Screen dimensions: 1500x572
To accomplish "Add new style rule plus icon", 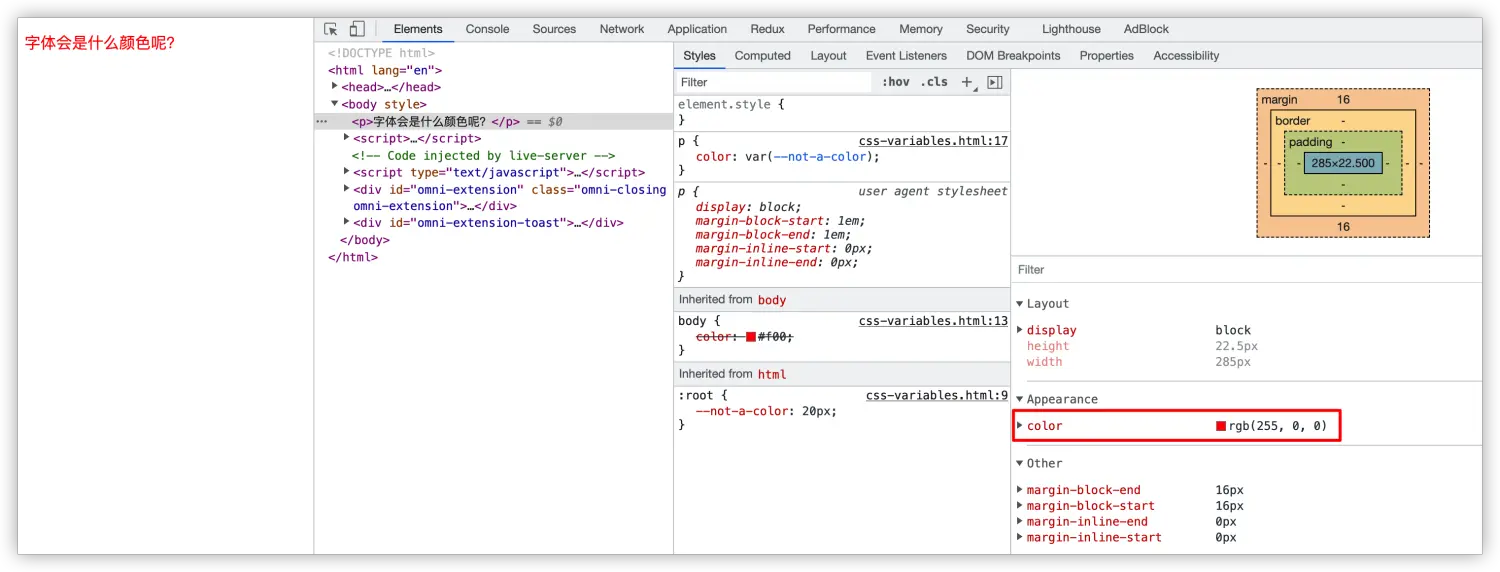I will [x=967, y=82].
